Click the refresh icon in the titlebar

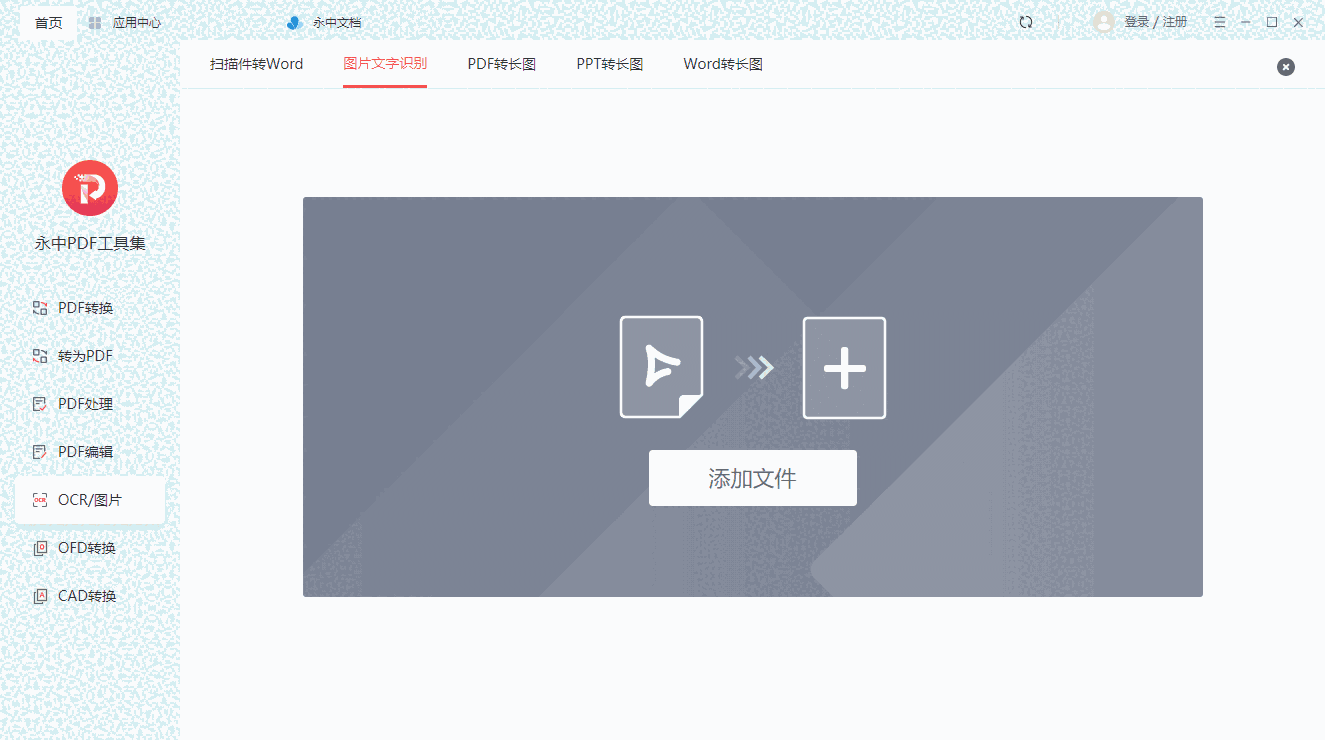pyautogui.click(x=1026, y=21)
